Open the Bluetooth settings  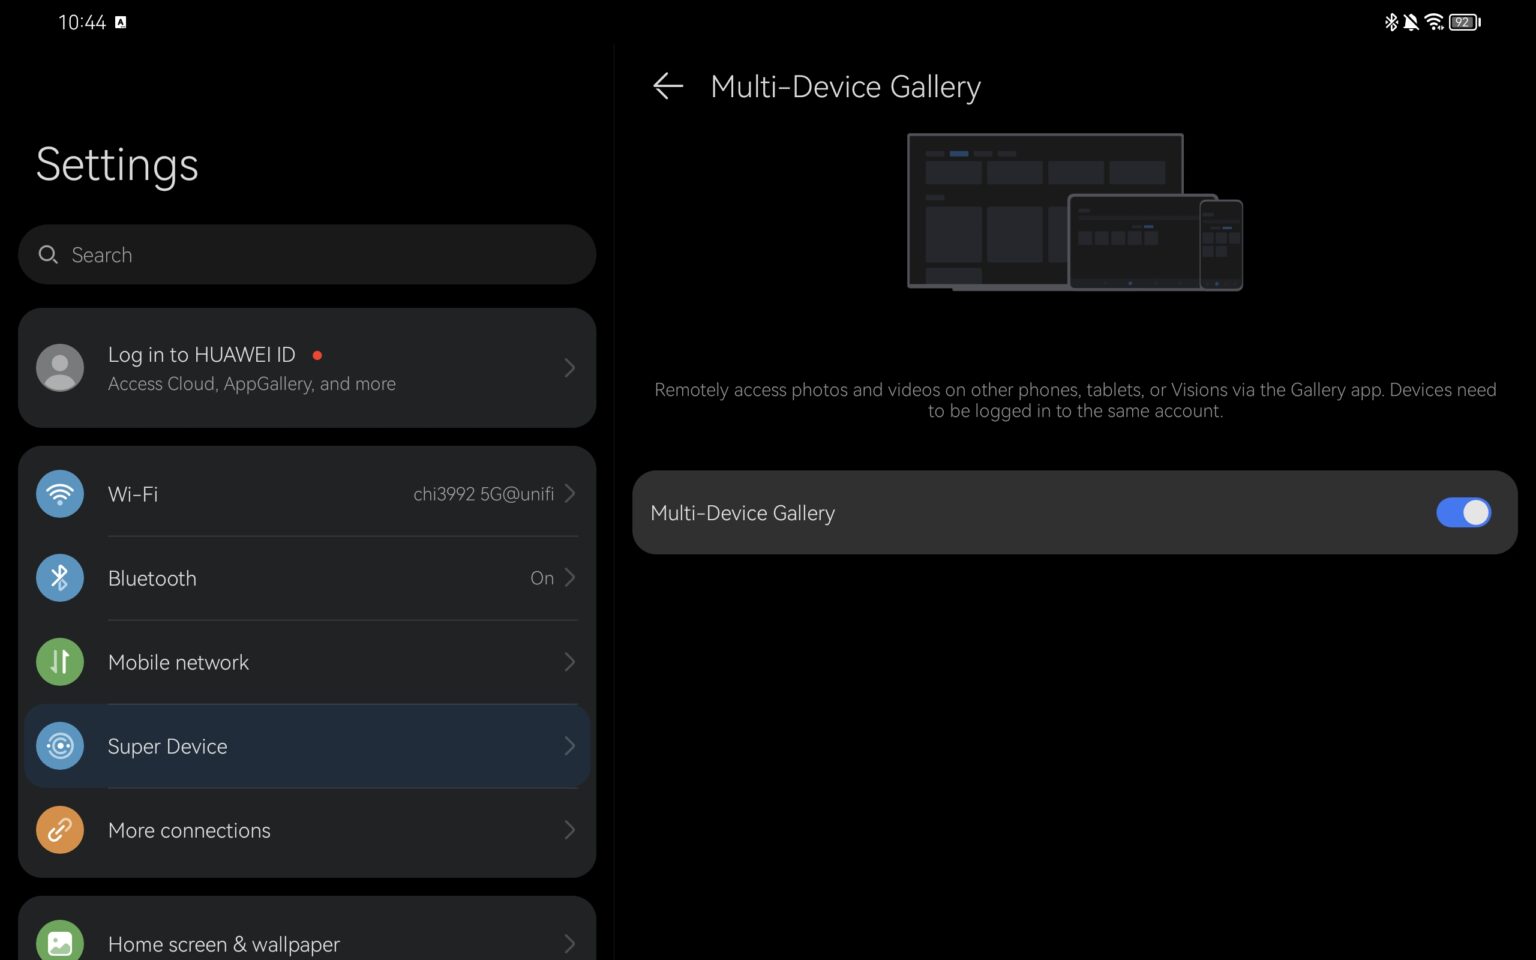tap(307, 578)
